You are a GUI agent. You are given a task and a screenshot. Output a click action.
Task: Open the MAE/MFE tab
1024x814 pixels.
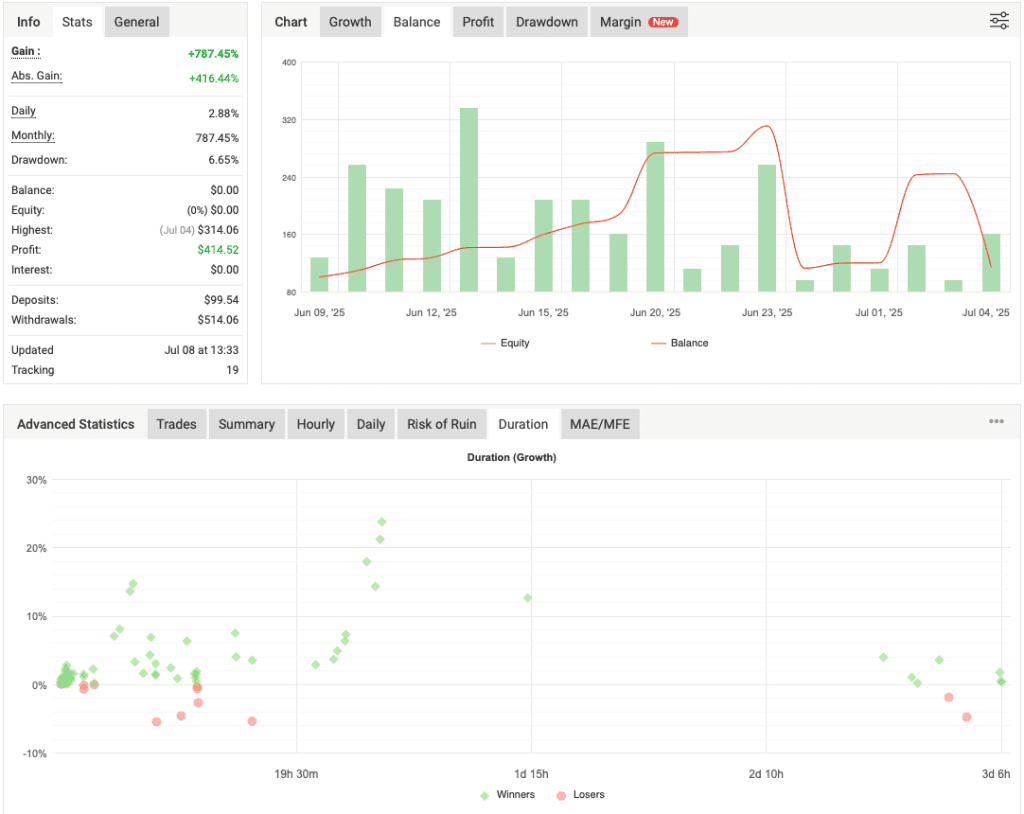click(600, 423)
